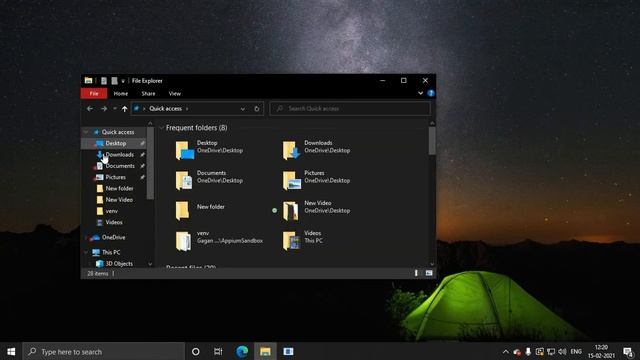Viewport: 640px width, 360px height.
Task: Click the main pane vertical scrollbar thumb
Action: pyautogui.click(x=432, y=141)
